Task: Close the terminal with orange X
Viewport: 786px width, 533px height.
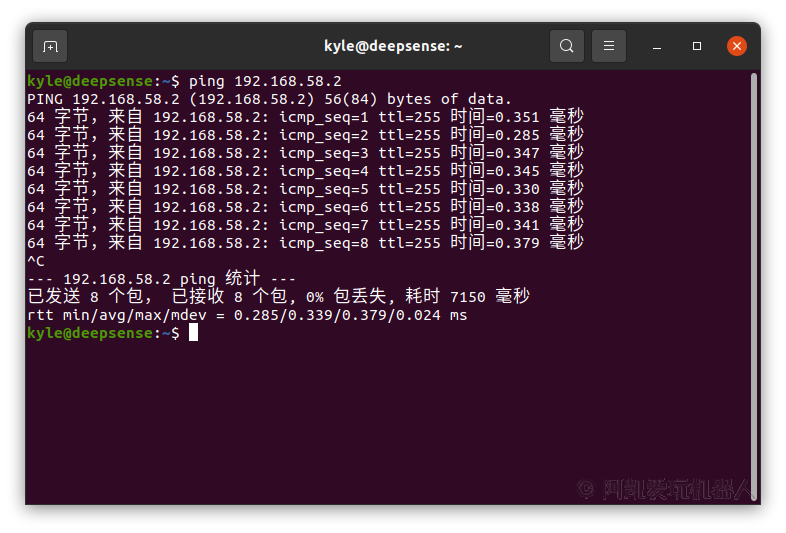Action: tap(737, 46)
